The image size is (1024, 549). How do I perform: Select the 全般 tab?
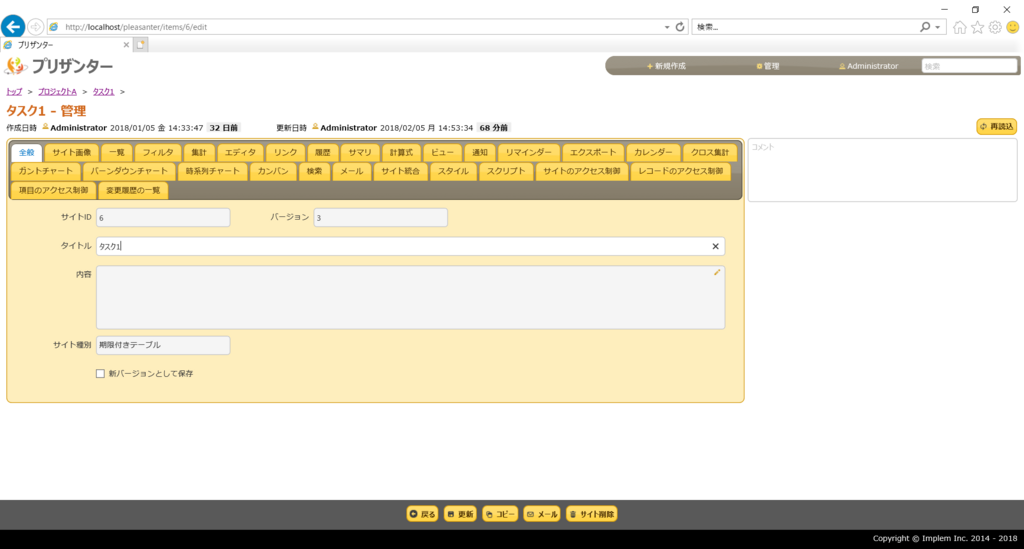pos(26,152)
